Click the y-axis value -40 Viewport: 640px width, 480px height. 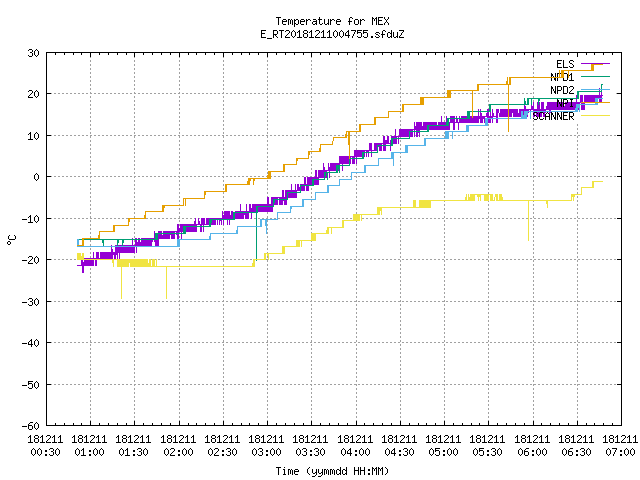click(x=31, y=343)
